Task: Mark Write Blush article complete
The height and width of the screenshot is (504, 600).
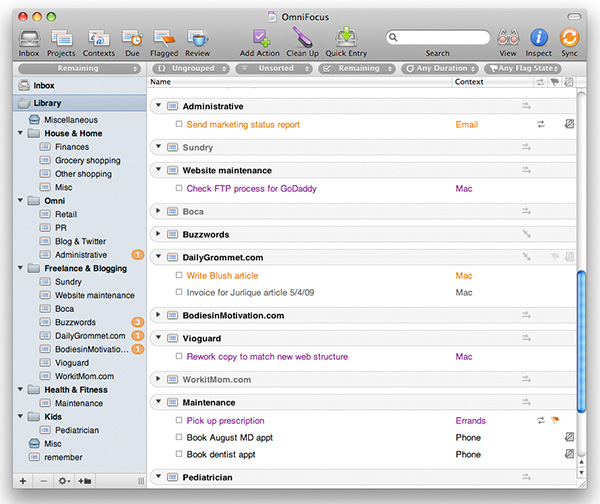Action: 179,275
